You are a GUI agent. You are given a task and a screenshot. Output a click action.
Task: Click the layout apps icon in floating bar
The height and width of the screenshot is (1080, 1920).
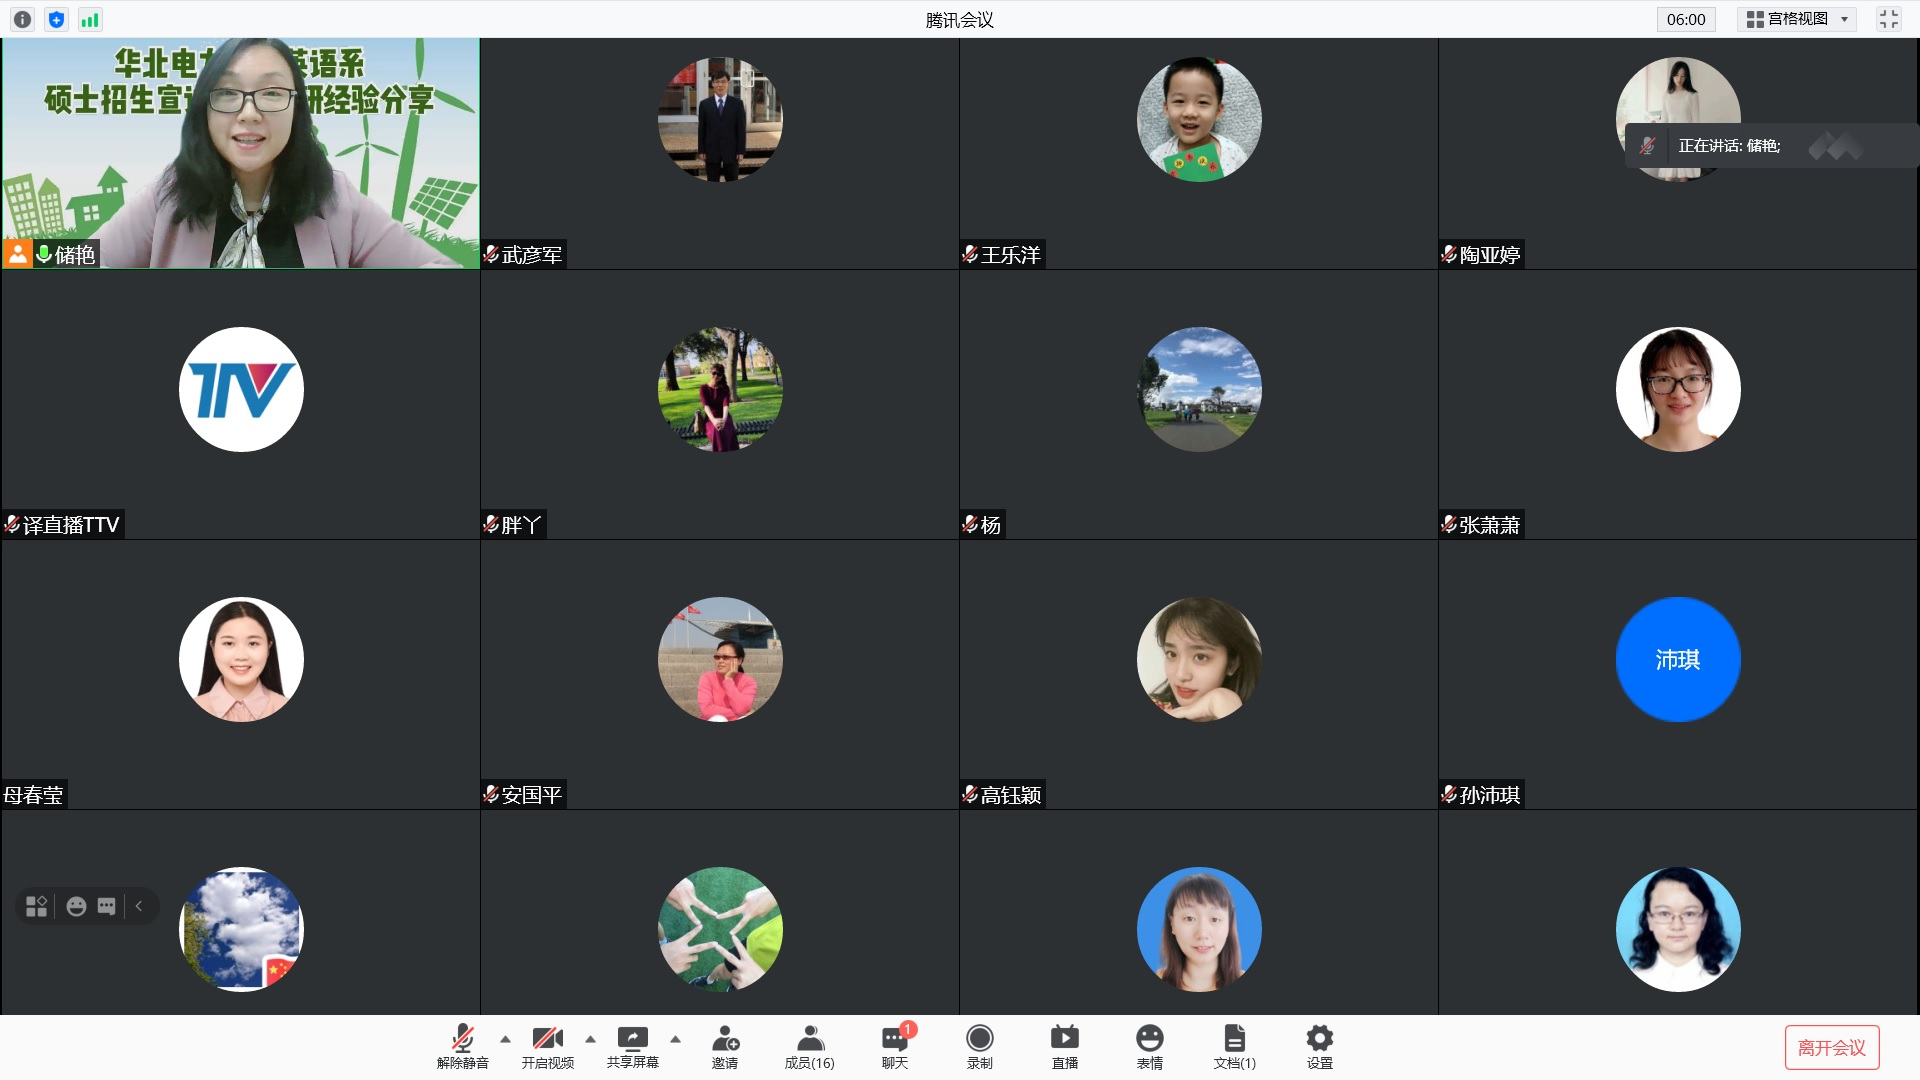(36, 906)
